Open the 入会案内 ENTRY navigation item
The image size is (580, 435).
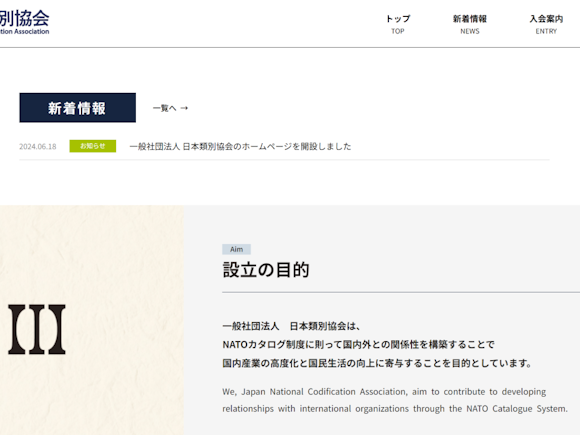[x=546, y=24]
